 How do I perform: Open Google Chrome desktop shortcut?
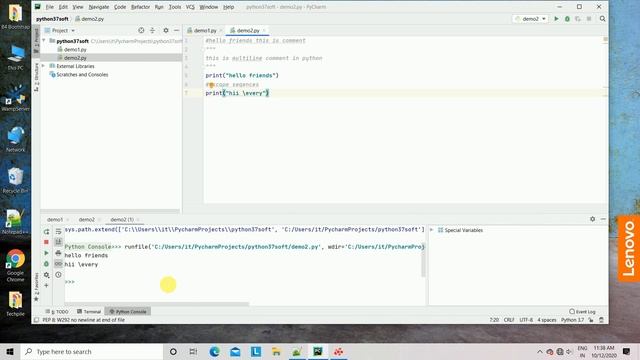click(x=16, y=265)
